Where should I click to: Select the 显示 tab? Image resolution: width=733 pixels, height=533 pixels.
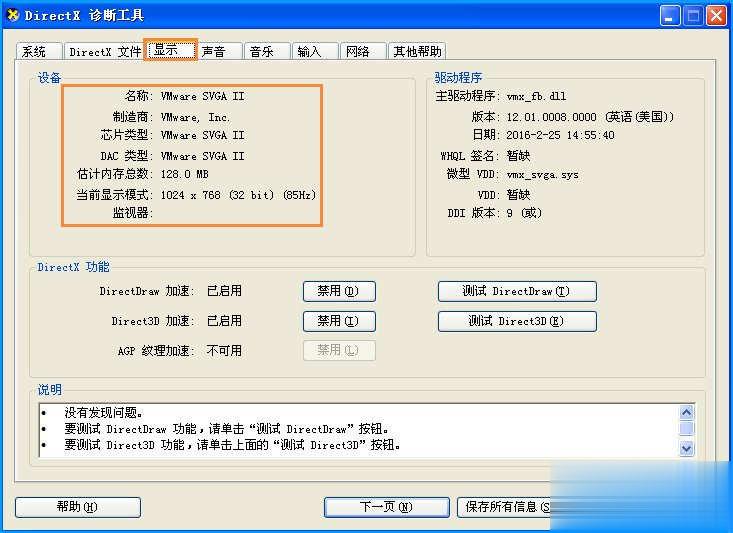click(171, 50)
